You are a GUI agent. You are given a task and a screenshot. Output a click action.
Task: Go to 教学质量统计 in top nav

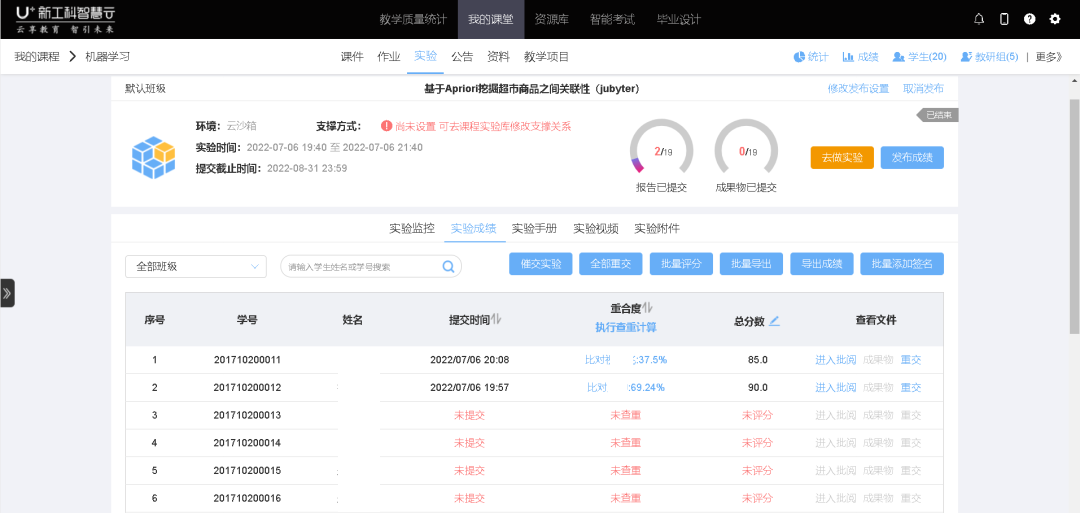point(413,19)
